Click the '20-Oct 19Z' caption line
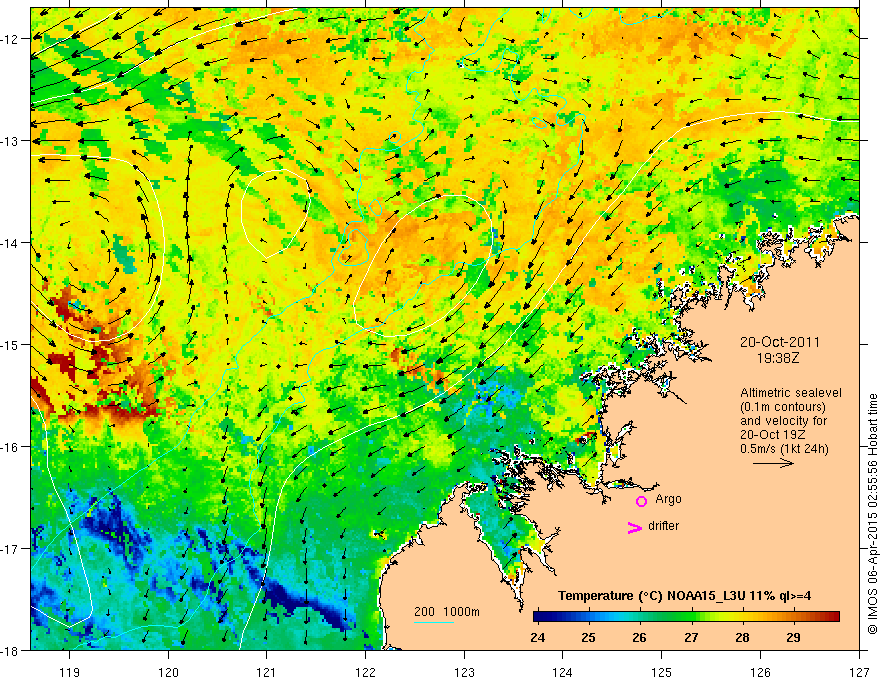Viewport: 880px width, 680px height. click(772, 435)
